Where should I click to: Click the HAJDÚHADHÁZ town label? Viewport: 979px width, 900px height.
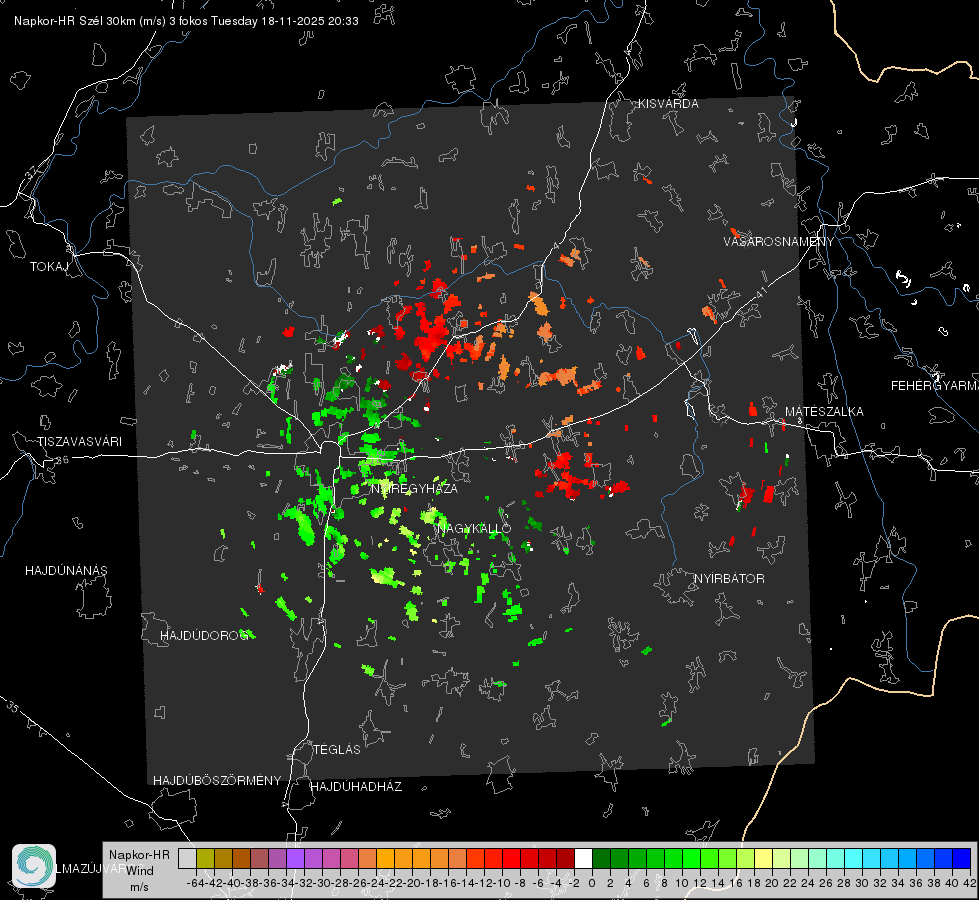(x=356, y=786)
